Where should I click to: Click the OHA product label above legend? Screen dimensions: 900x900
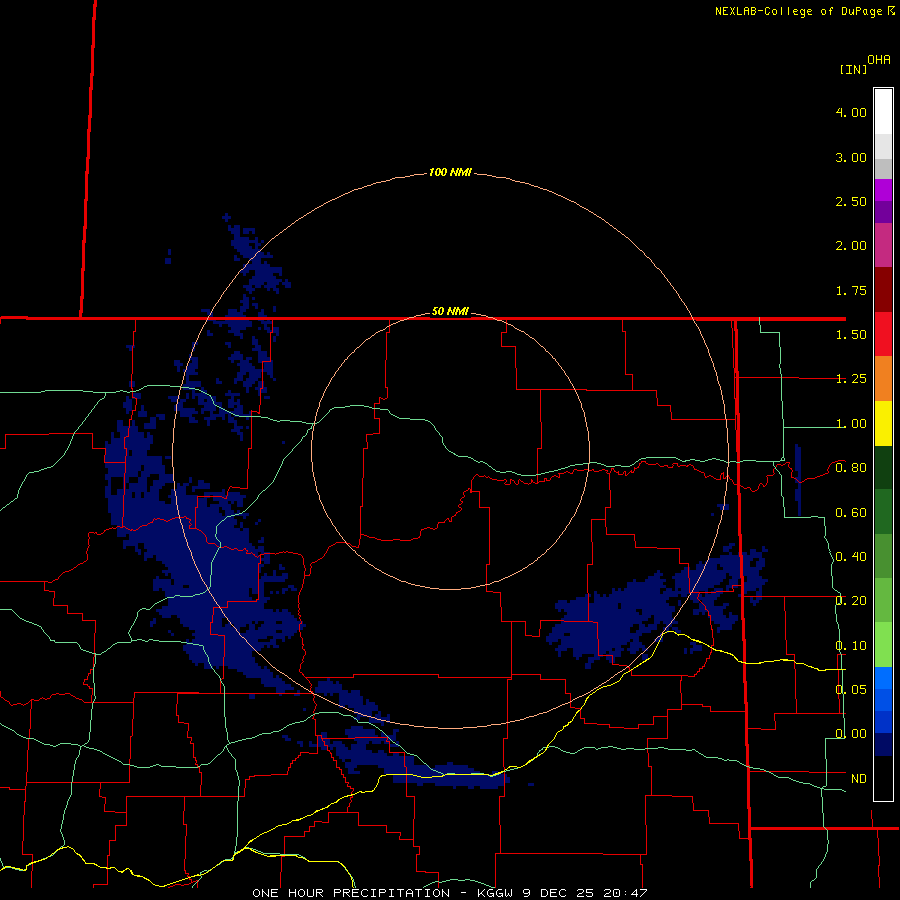(879, 60)
